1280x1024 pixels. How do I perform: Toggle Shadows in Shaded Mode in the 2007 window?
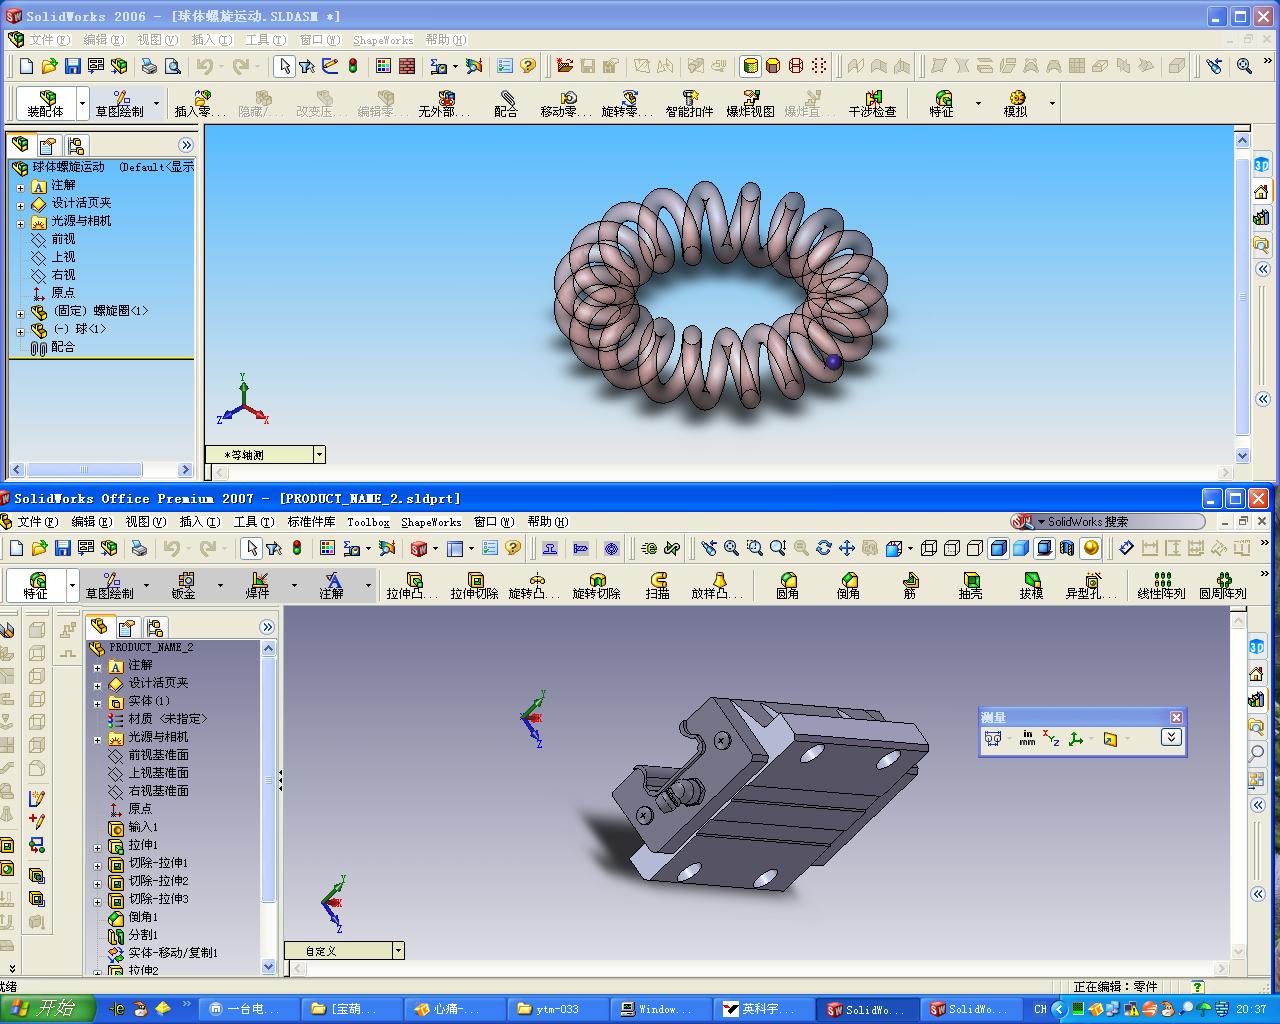(x=1044, y=548)
